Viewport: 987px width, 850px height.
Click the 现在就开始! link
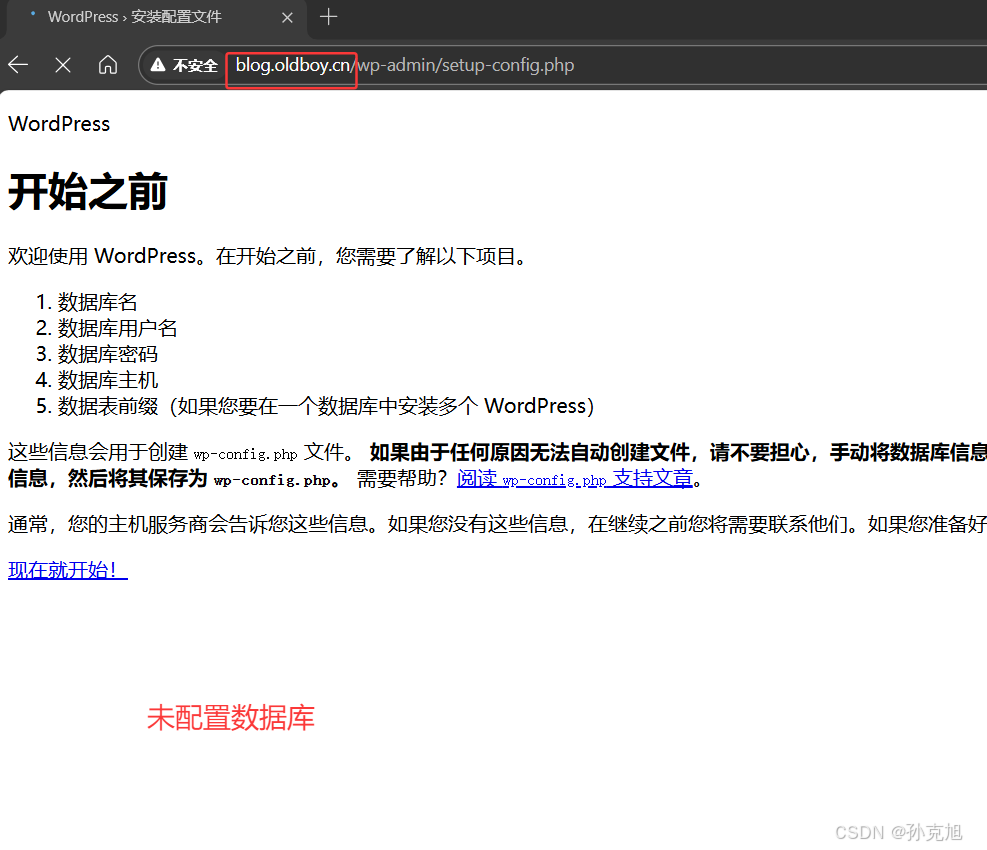[67, 570]
